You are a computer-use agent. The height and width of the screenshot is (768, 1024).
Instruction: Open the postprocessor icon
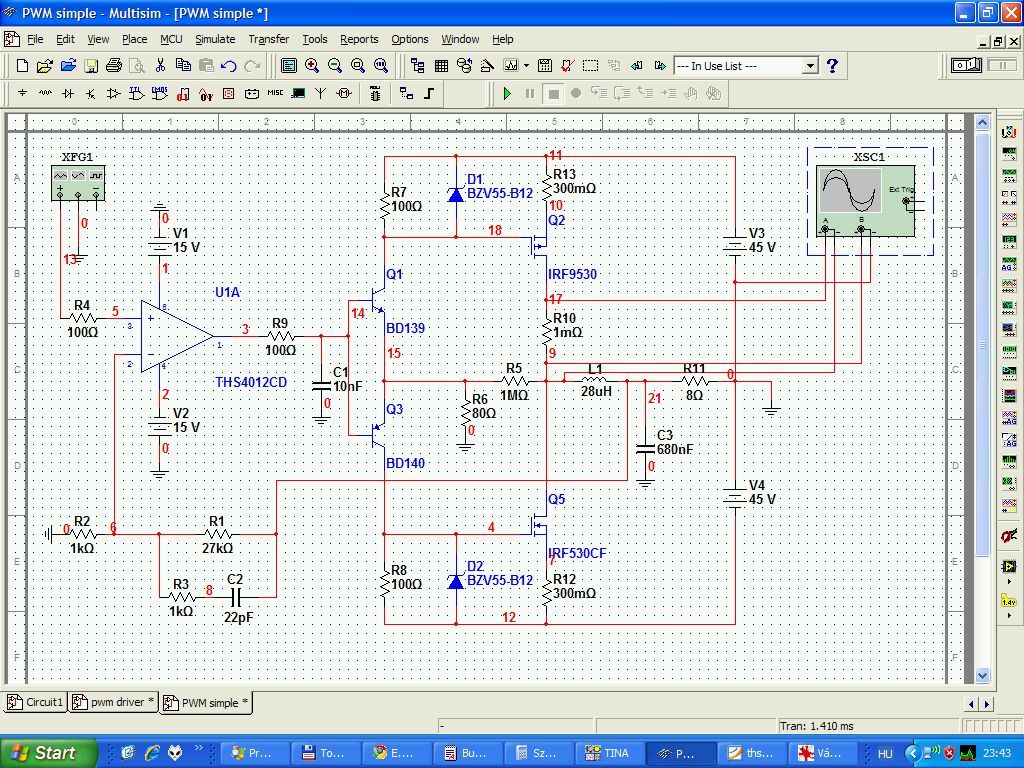coord(545,66)
